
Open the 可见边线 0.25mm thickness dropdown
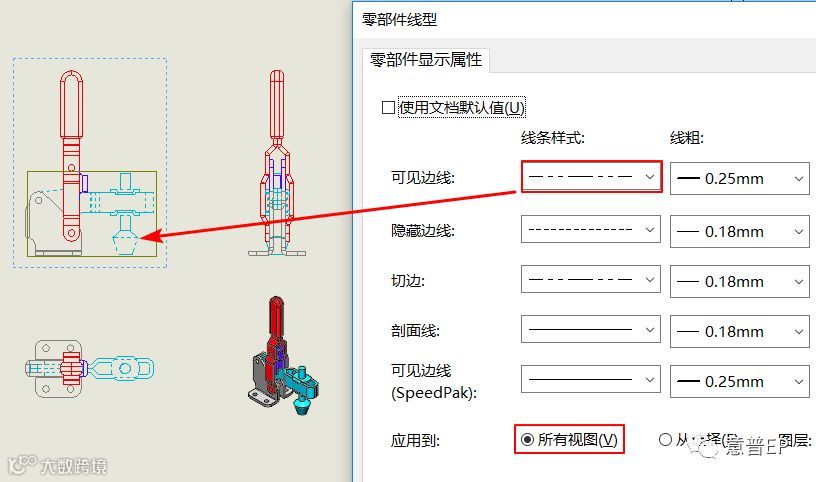[740, 179]
